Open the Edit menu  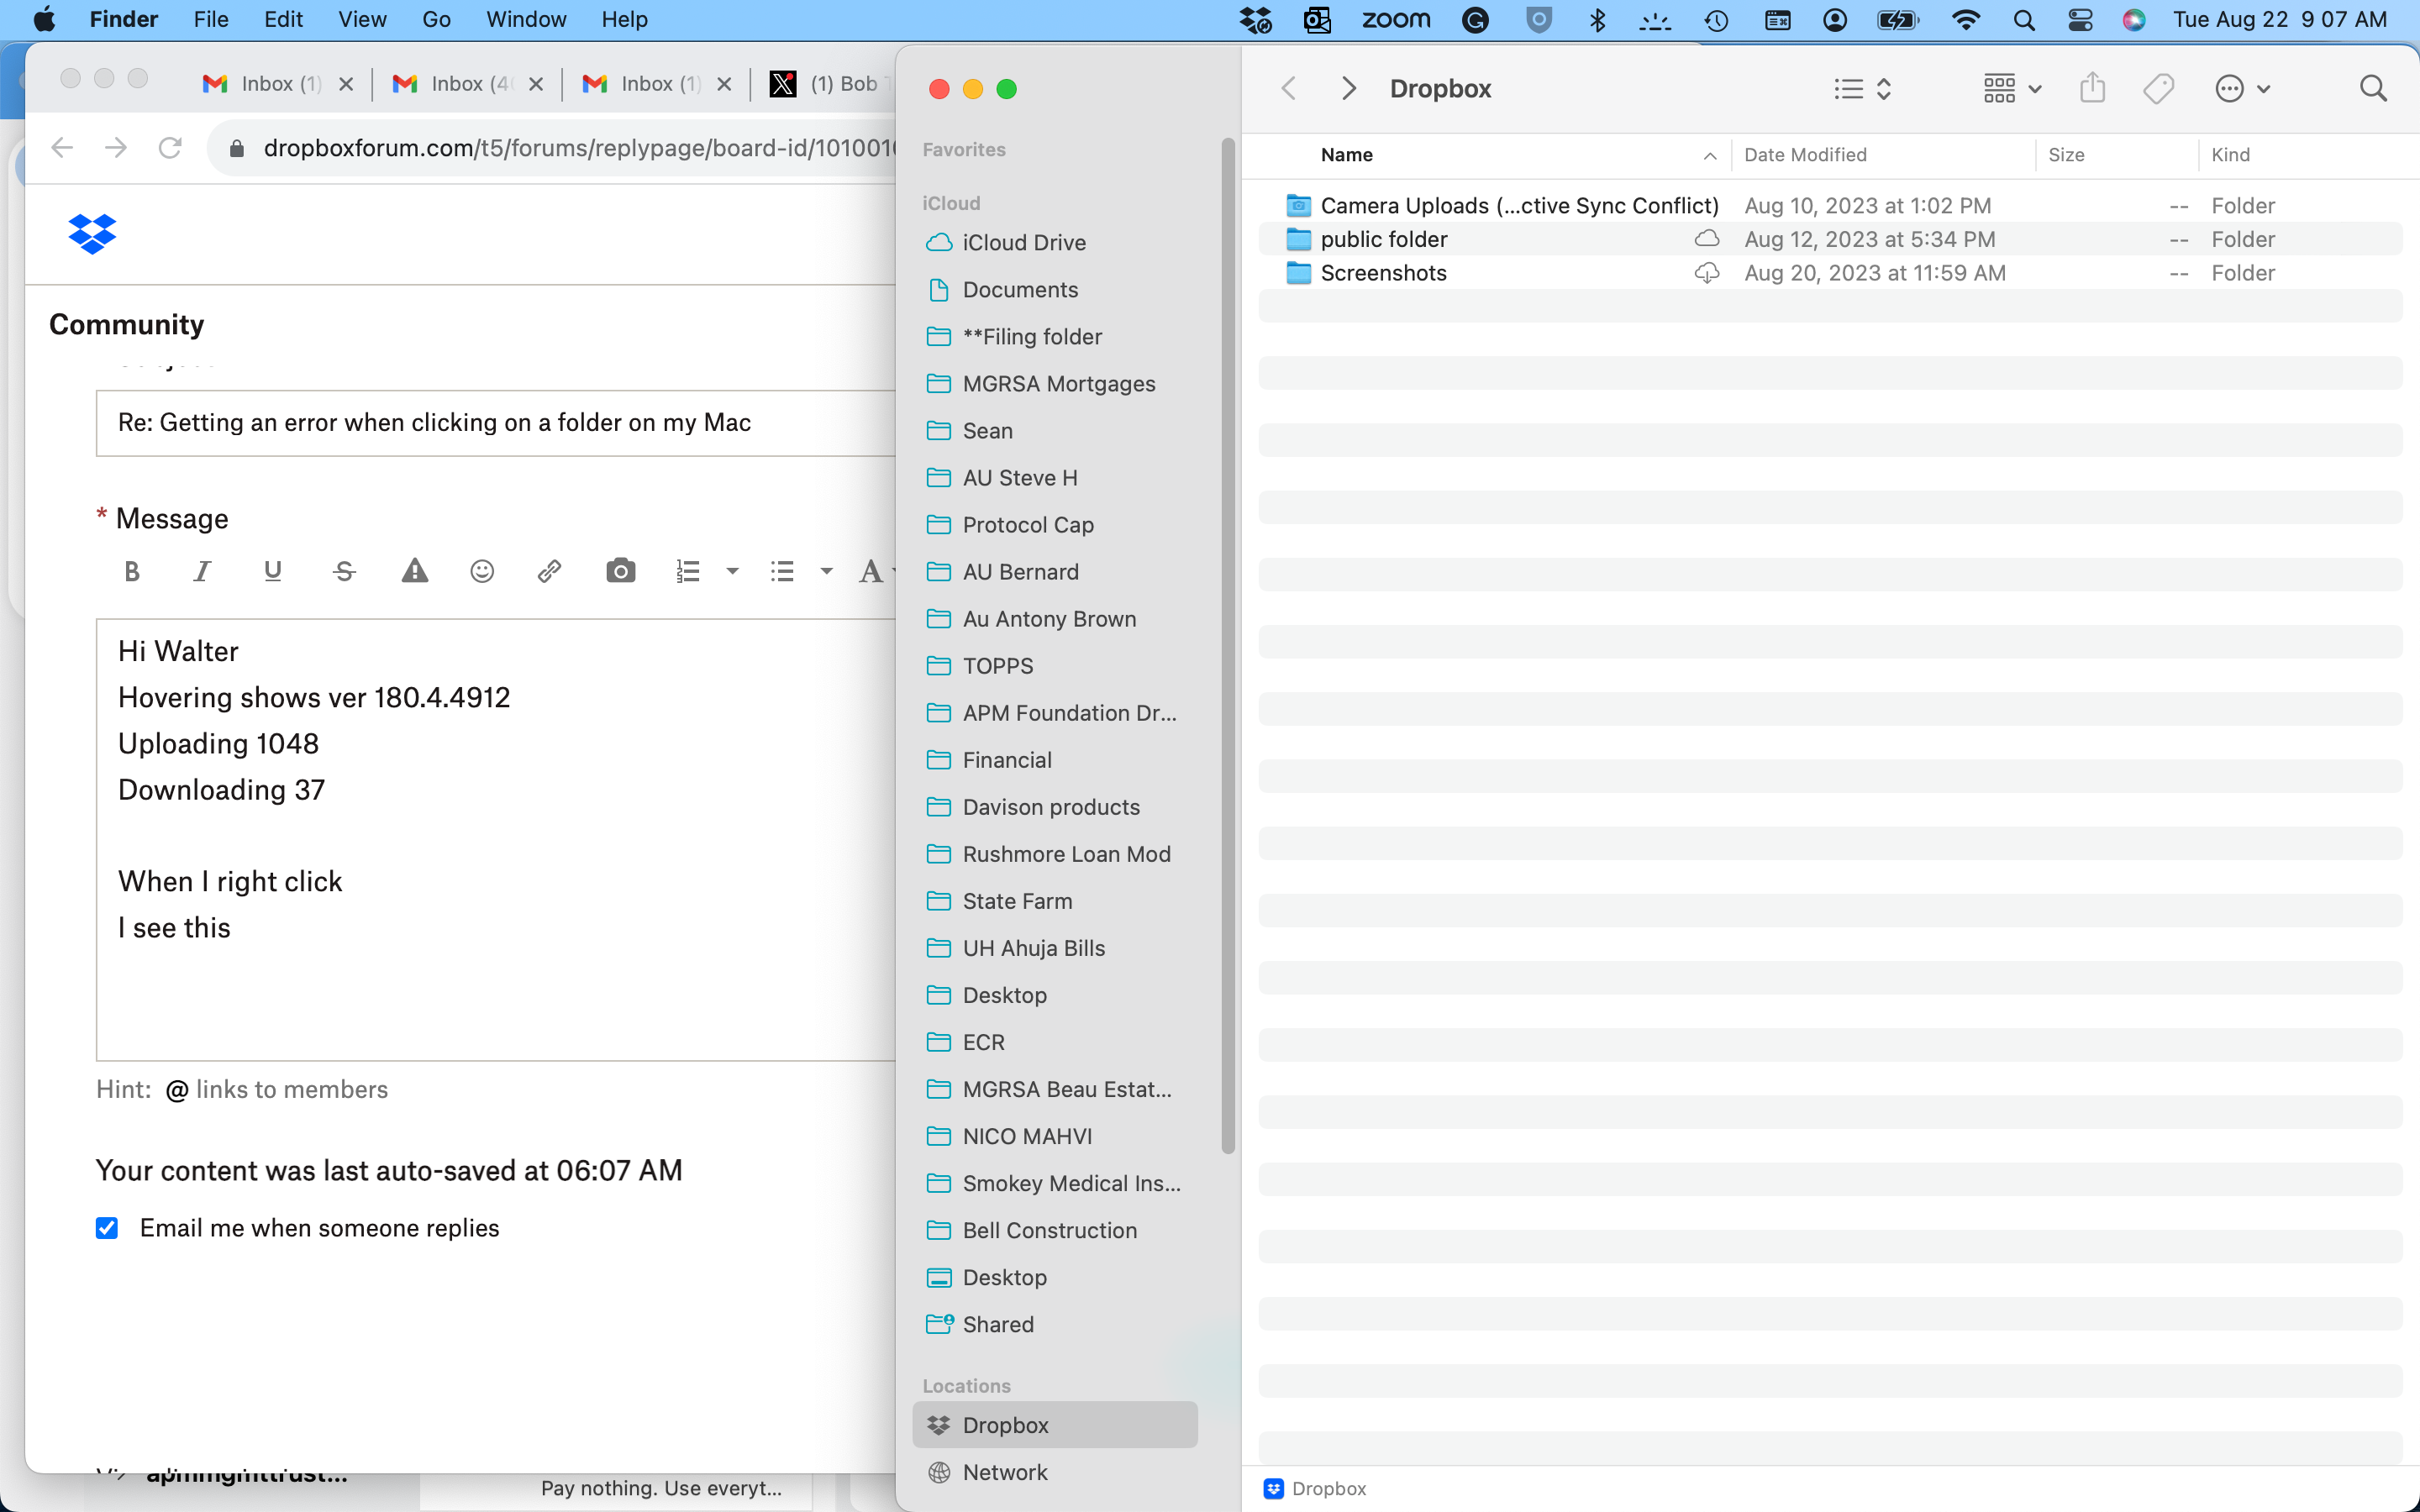point(283,19)
